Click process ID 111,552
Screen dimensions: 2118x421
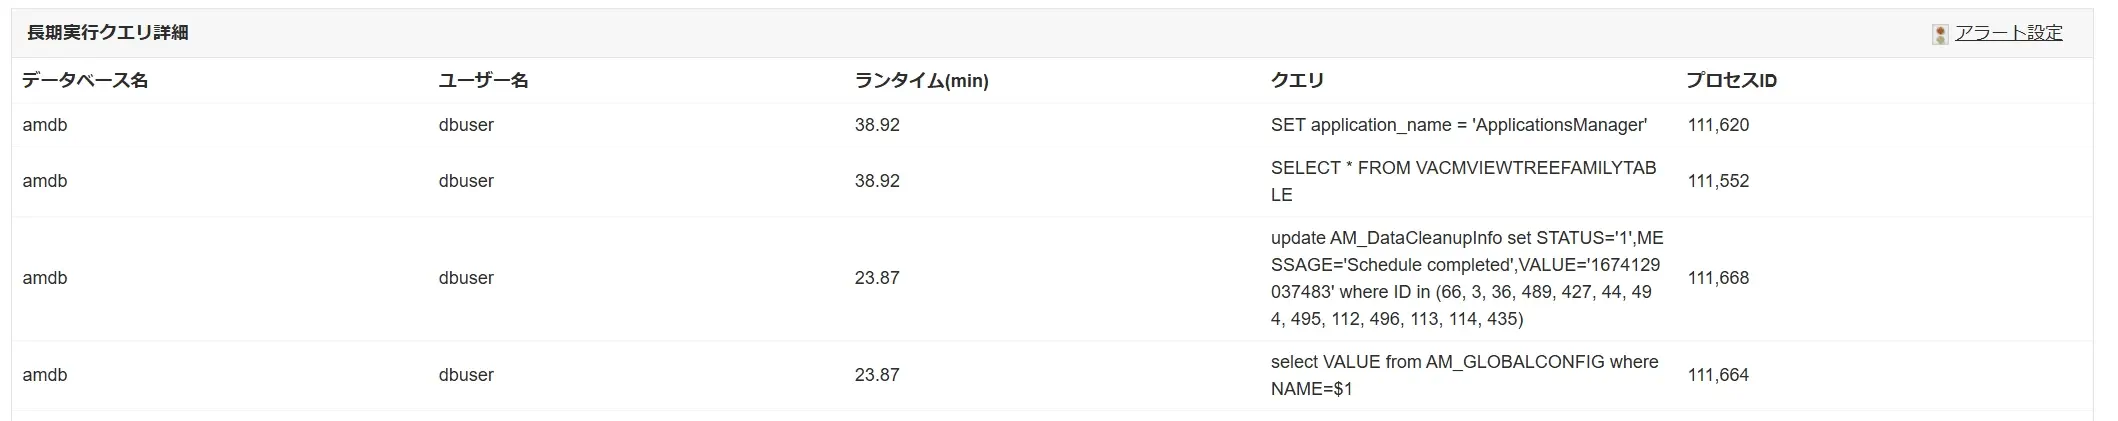pos(1718,181)
